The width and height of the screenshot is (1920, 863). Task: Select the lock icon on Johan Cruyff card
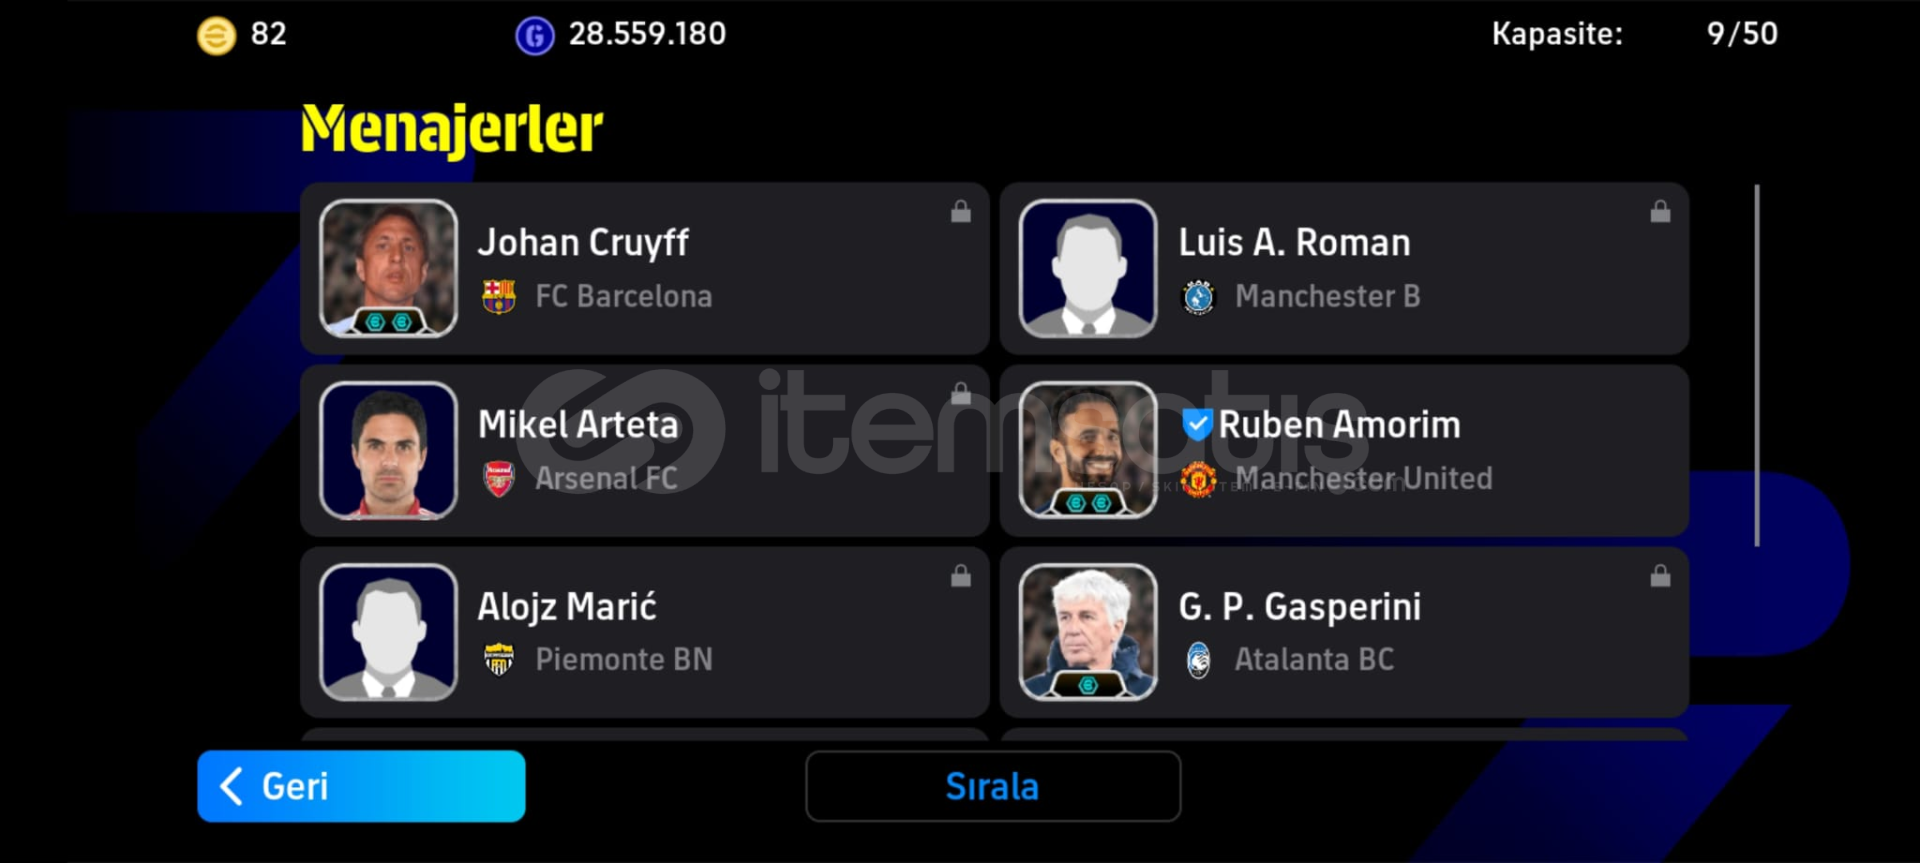click(x=961, y=211)
